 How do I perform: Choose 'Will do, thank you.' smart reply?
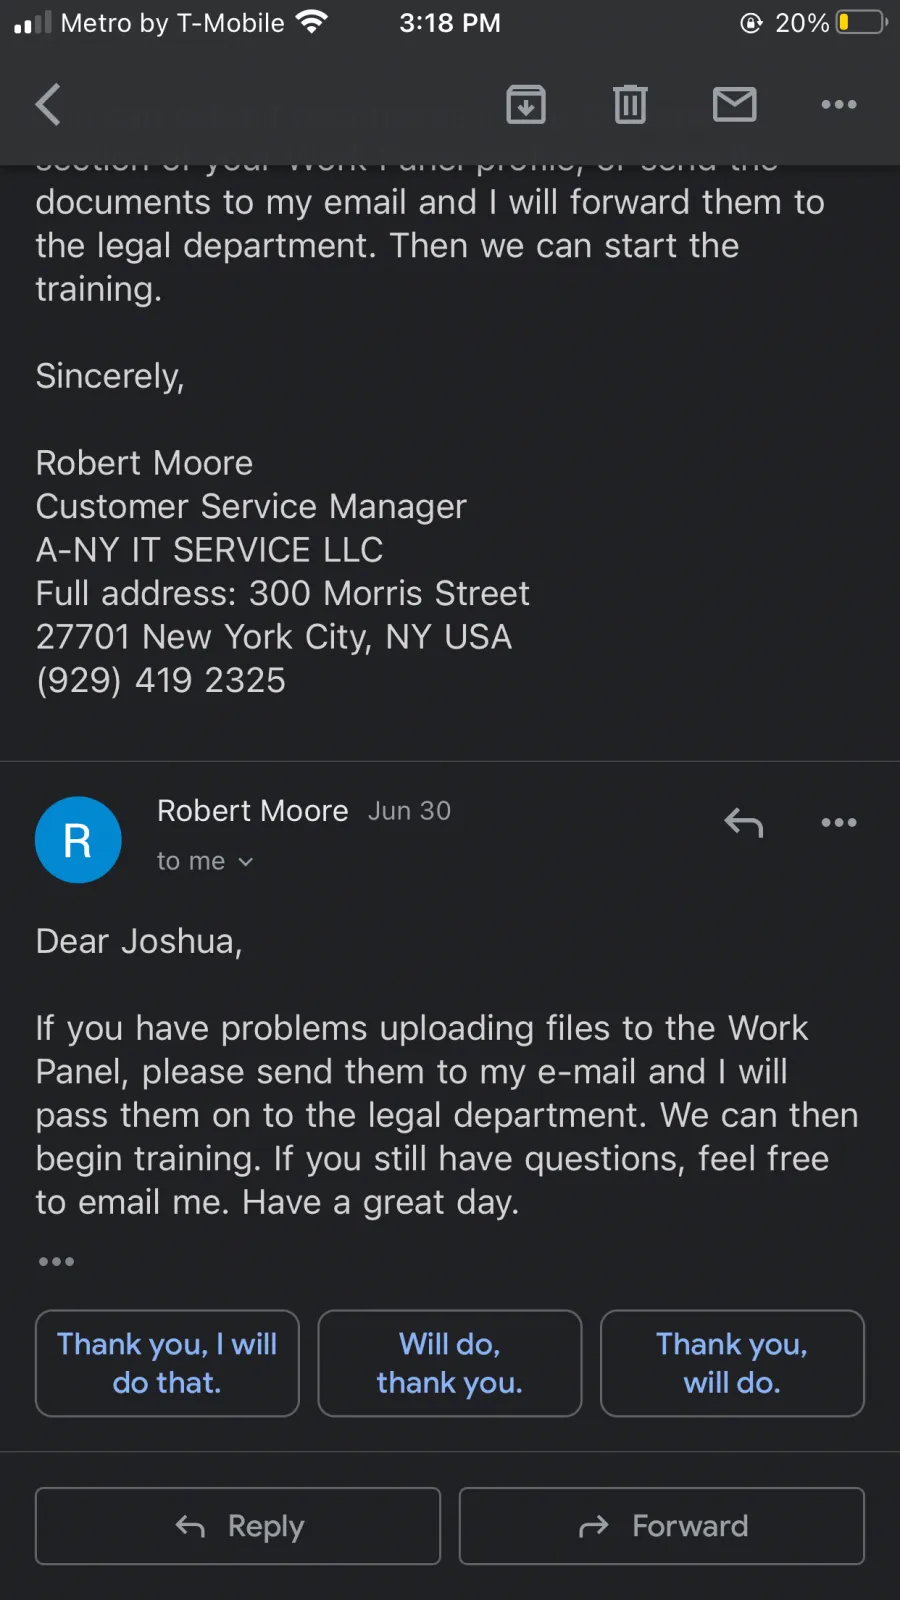[x=450, y=1363]
